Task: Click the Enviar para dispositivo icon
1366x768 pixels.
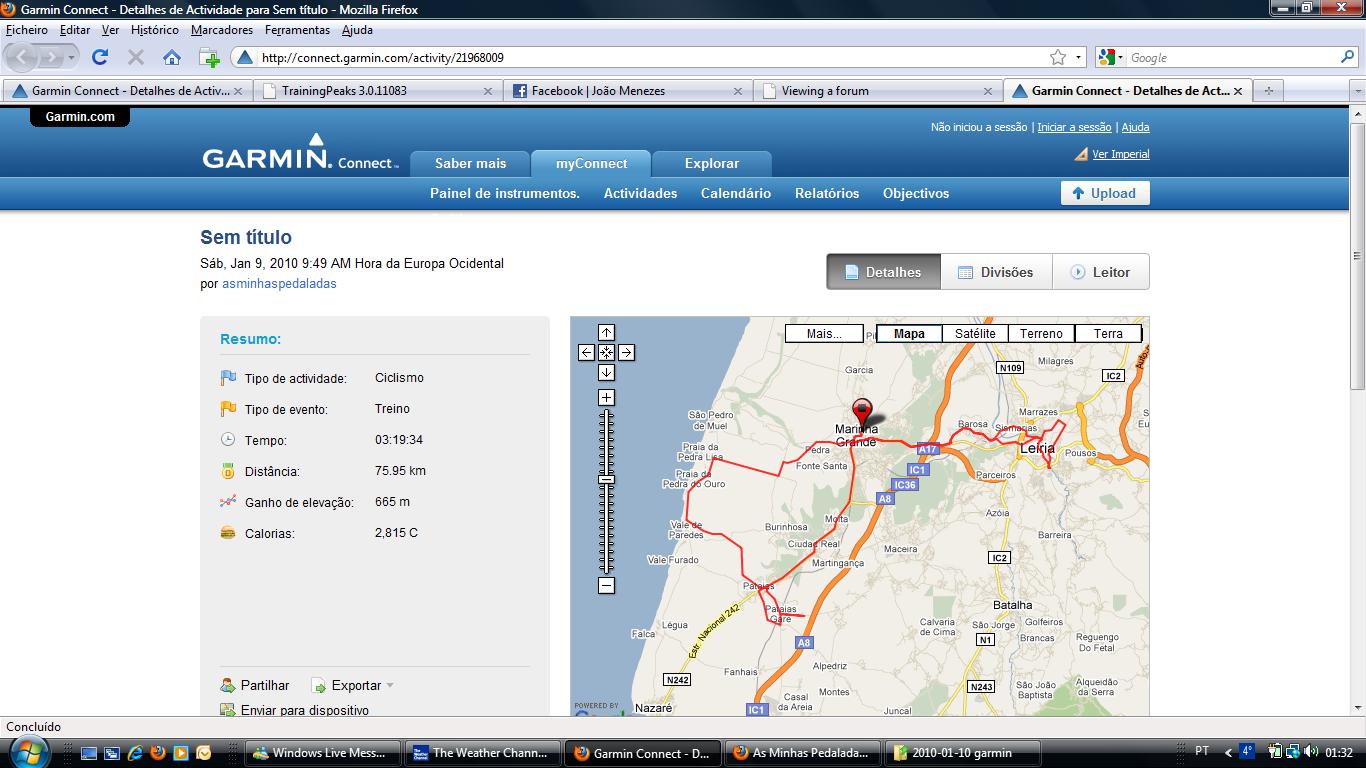Action: tap(228, 711)
